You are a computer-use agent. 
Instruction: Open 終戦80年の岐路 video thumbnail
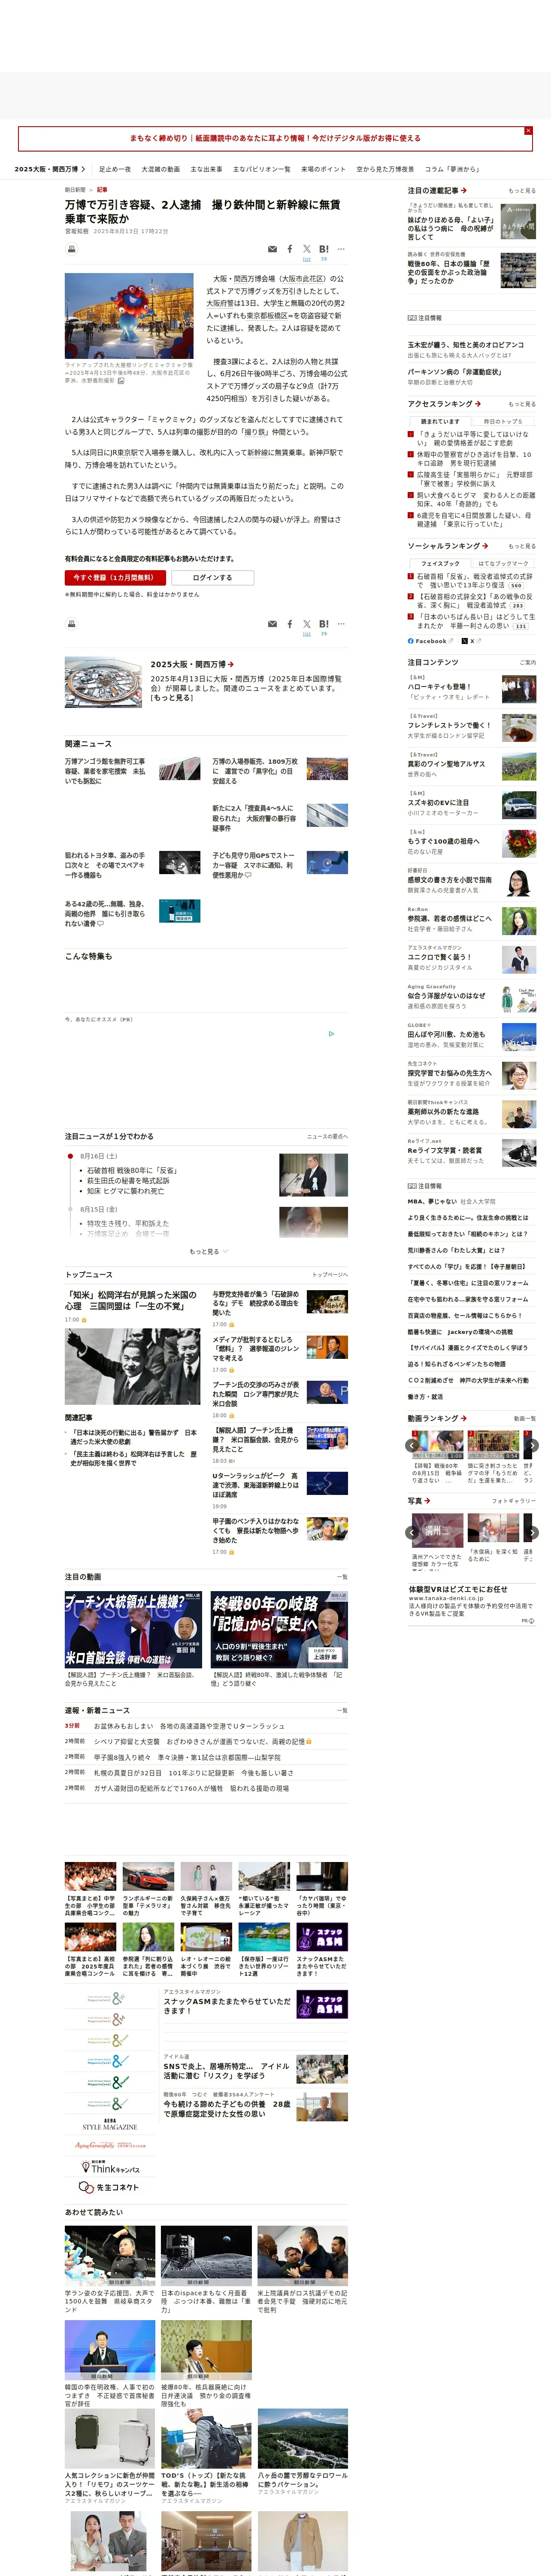279,1630
